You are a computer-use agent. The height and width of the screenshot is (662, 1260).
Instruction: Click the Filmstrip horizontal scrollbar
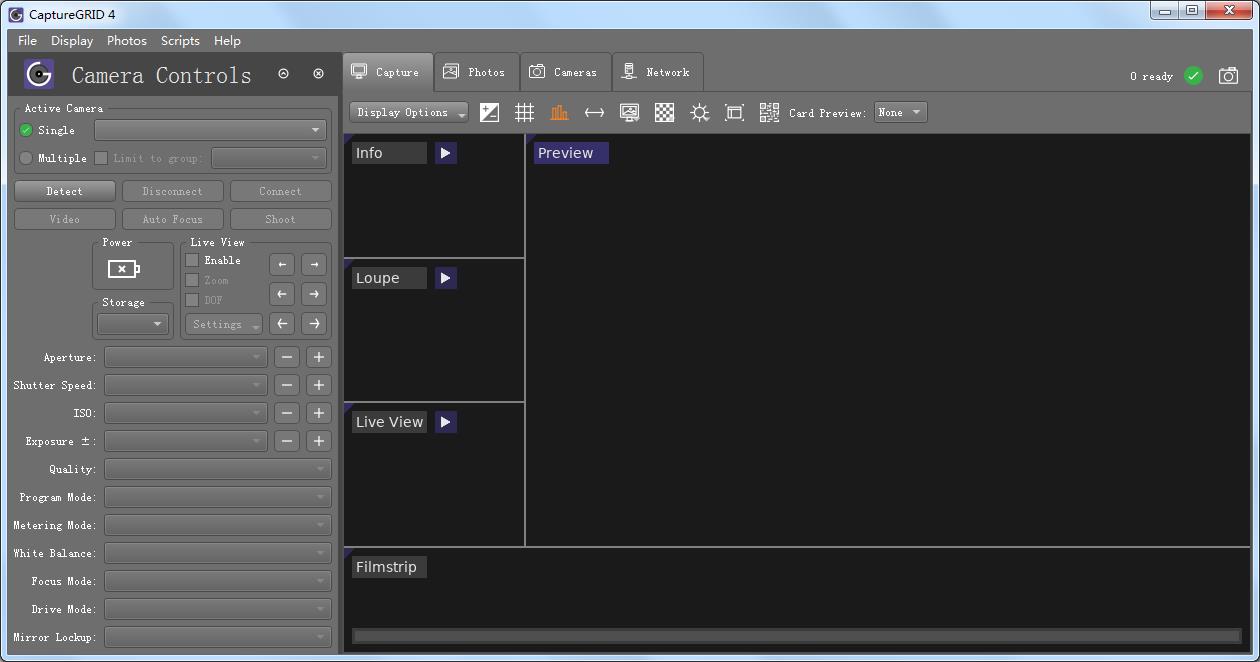point(797,636)
